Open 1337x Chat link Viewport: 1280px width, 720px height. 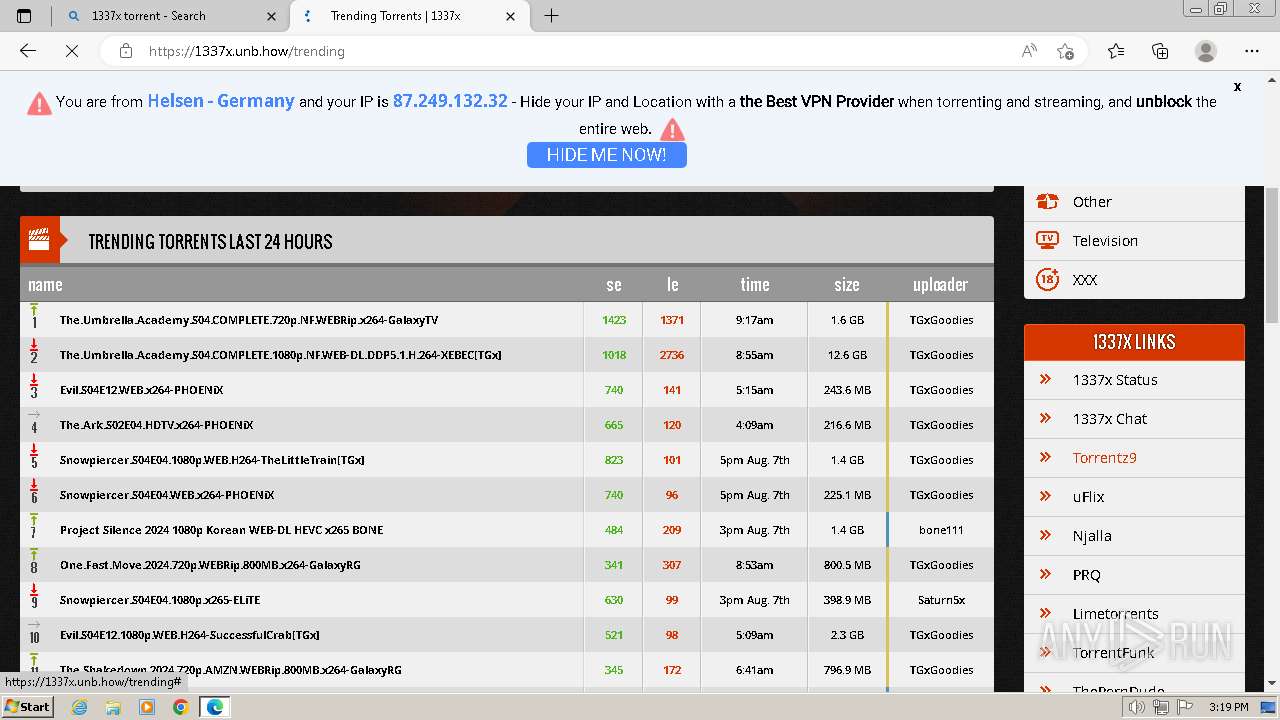coord(1110,419)
